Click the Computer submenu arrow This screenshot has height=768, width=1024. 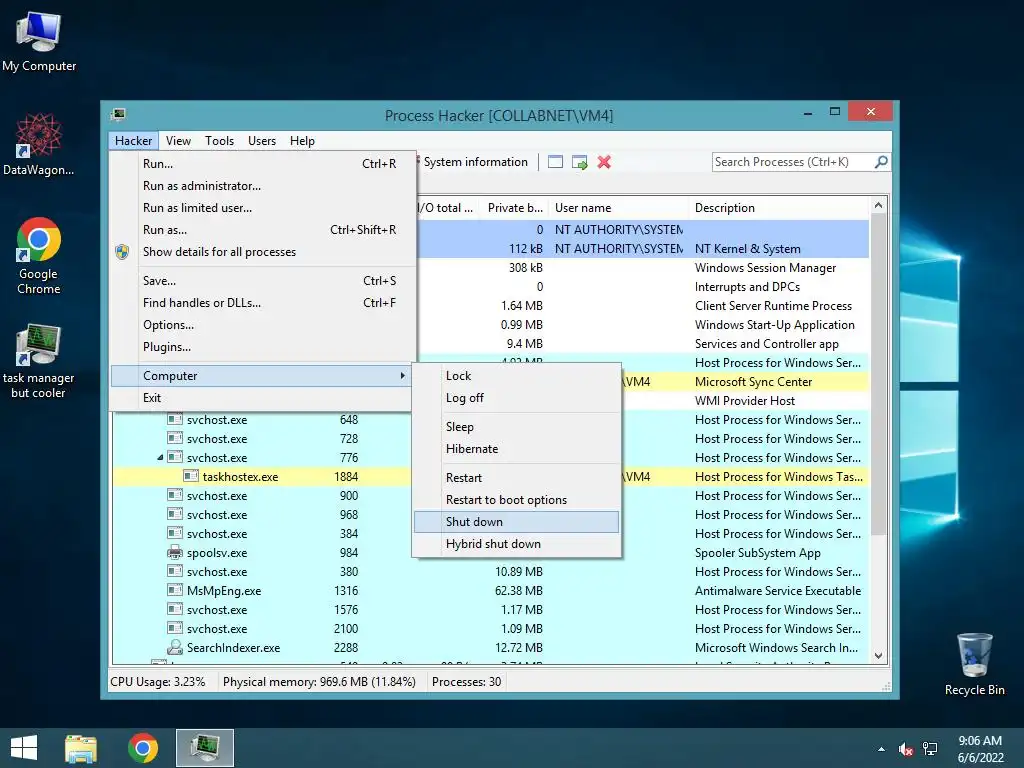(x=402, y=376)
